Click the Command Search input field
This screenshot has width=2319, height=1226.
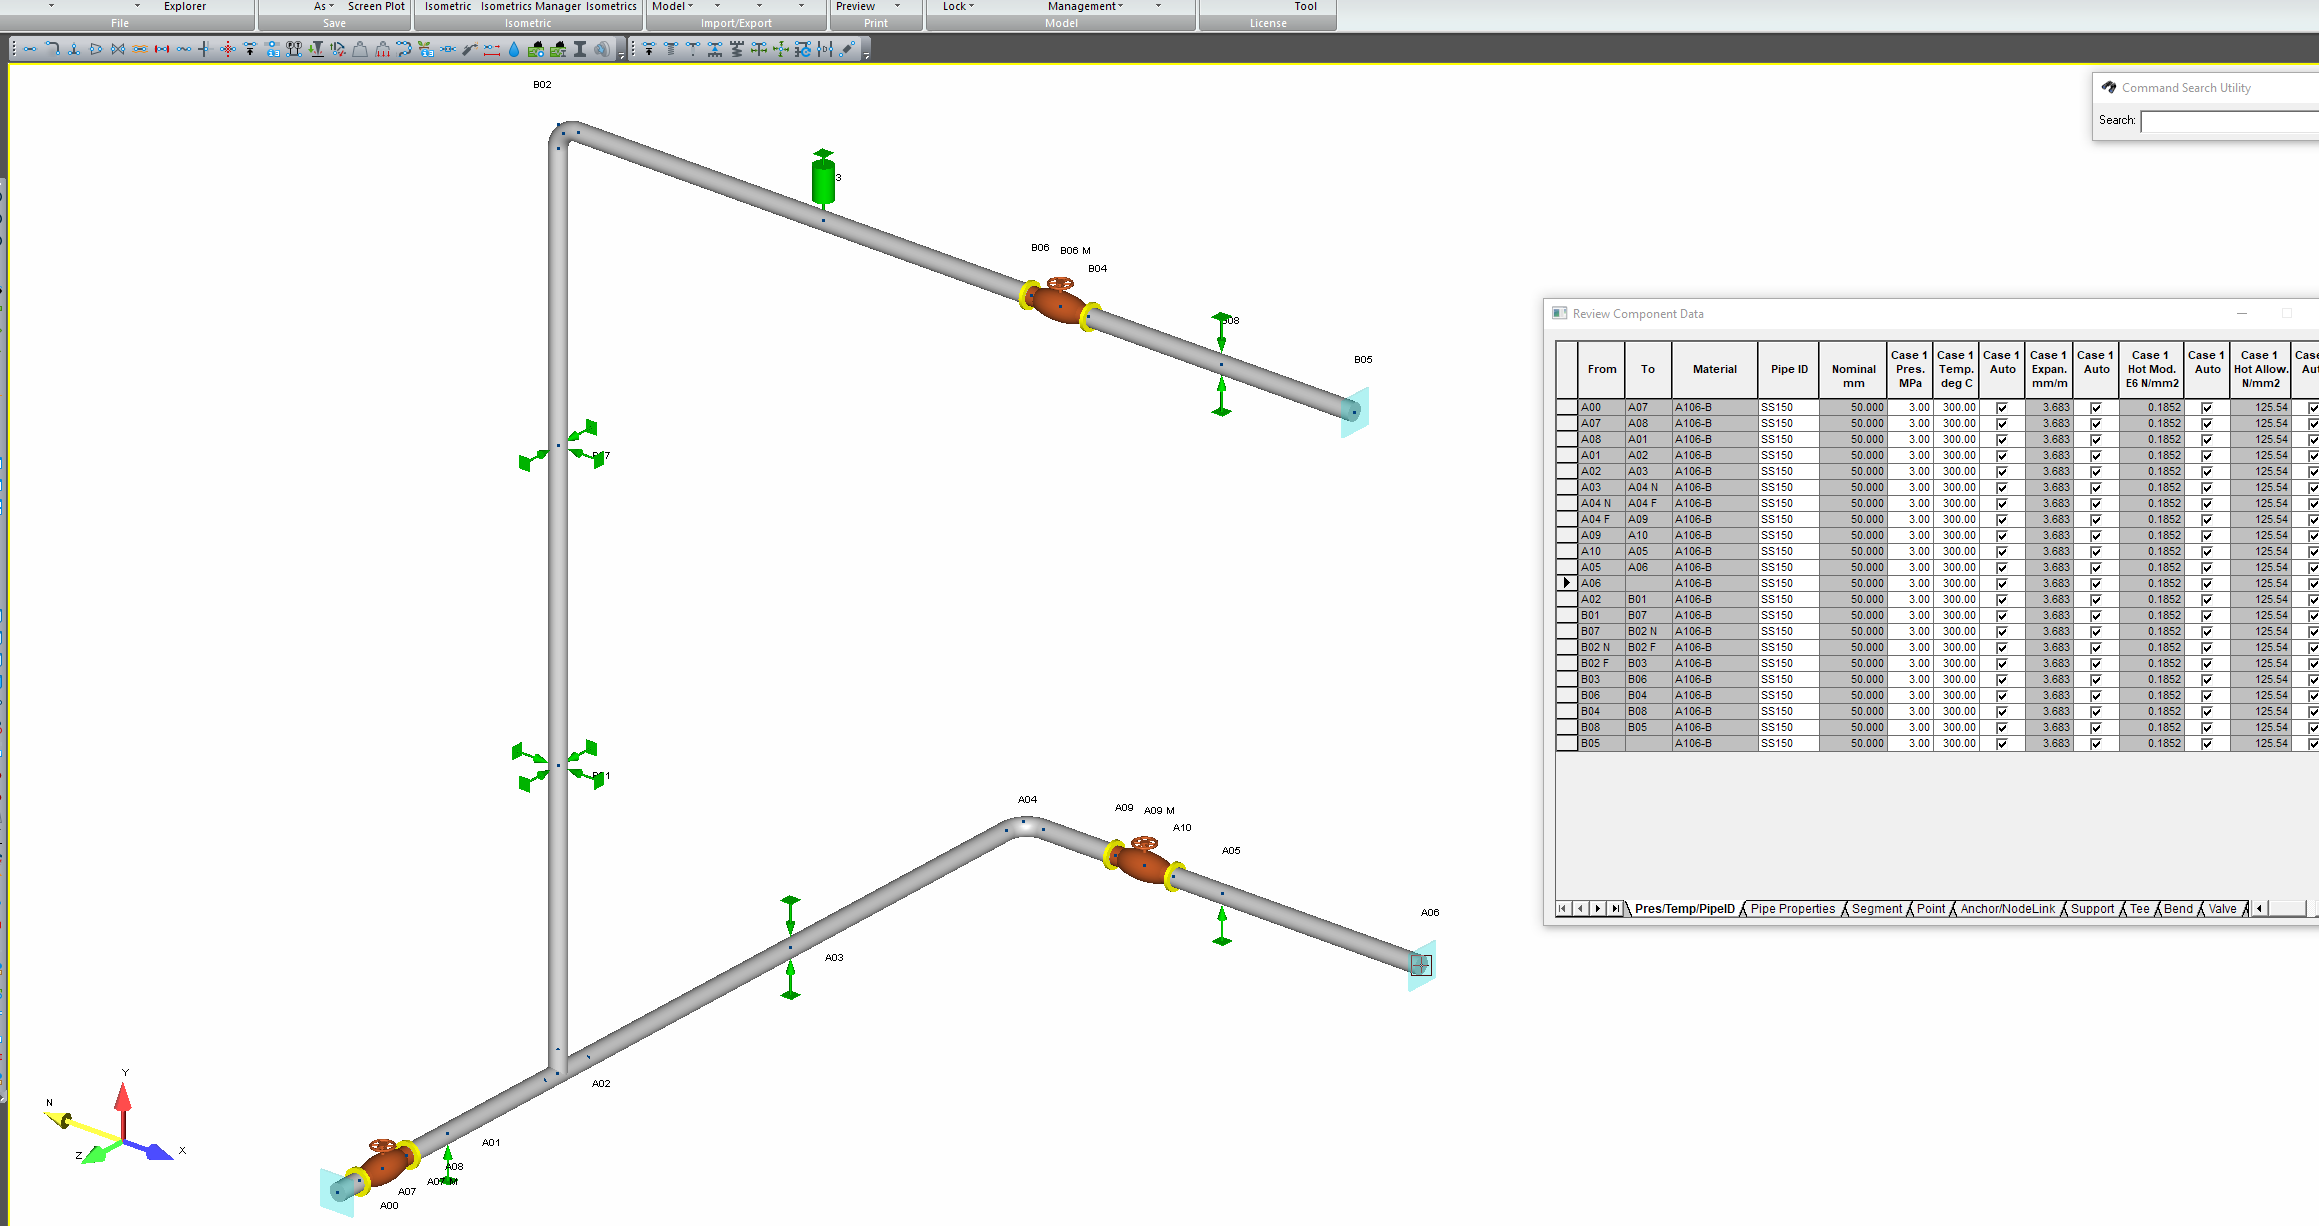point(2230,121)
